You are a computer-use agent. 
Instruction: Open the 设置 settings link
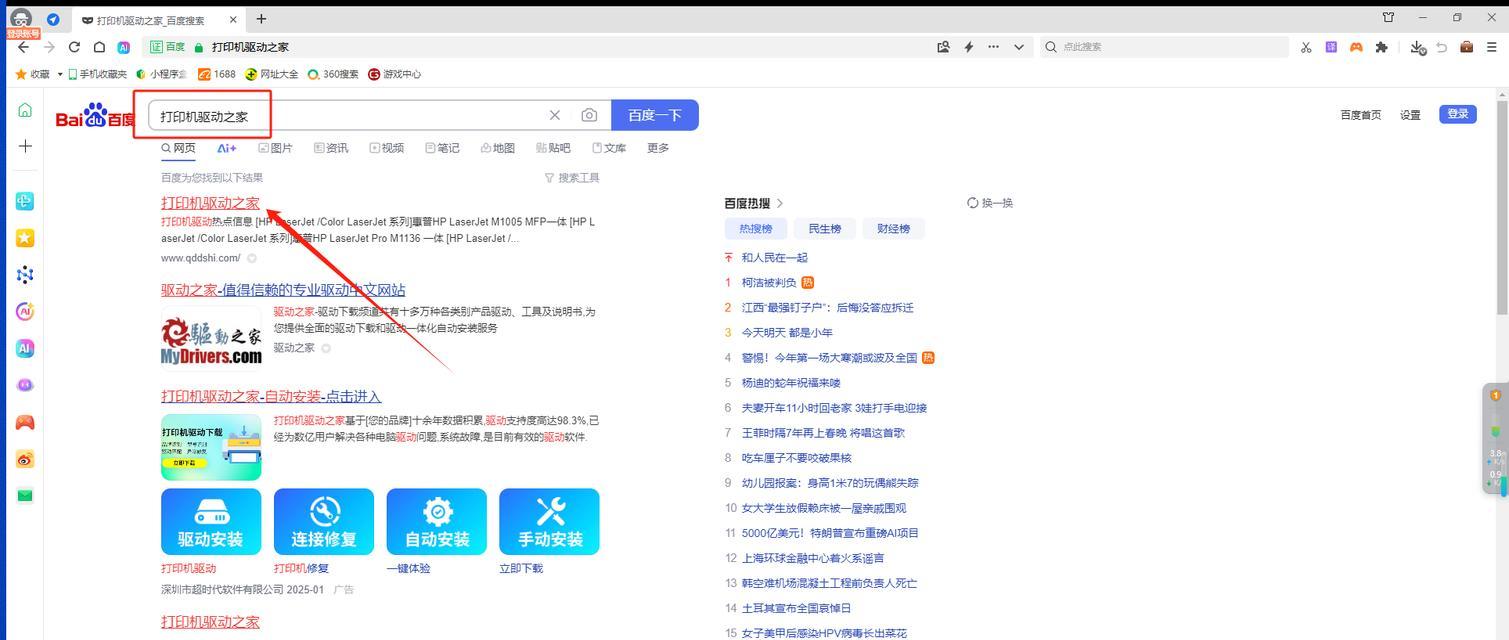pos(1410,115)
